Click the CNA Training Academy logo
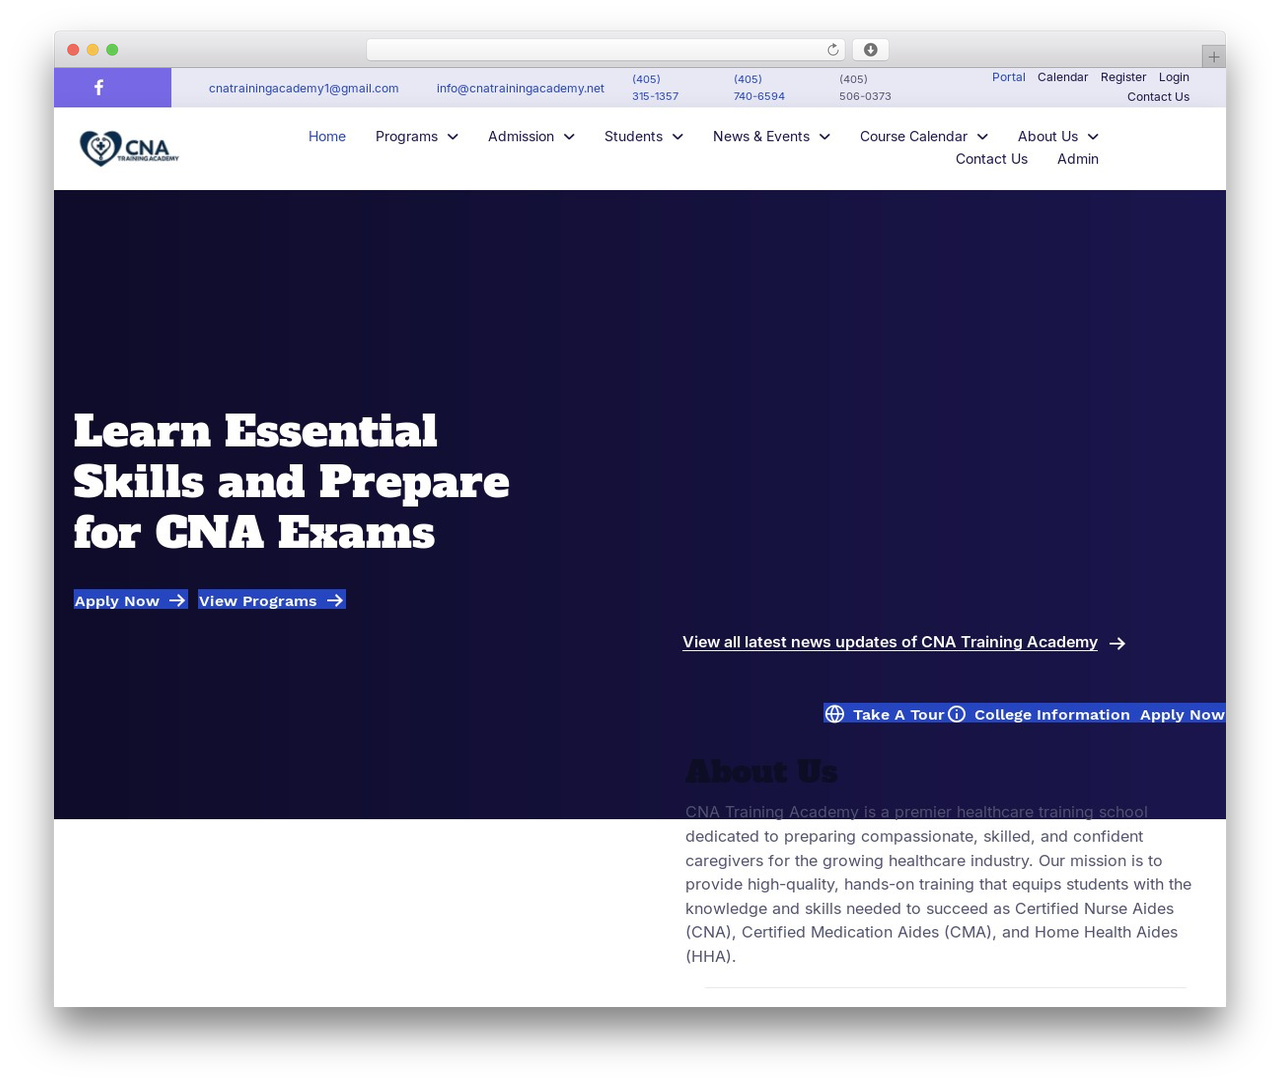Viewport: 1280px width, 1084px height. pyautogui.click(x=129, y=148)
